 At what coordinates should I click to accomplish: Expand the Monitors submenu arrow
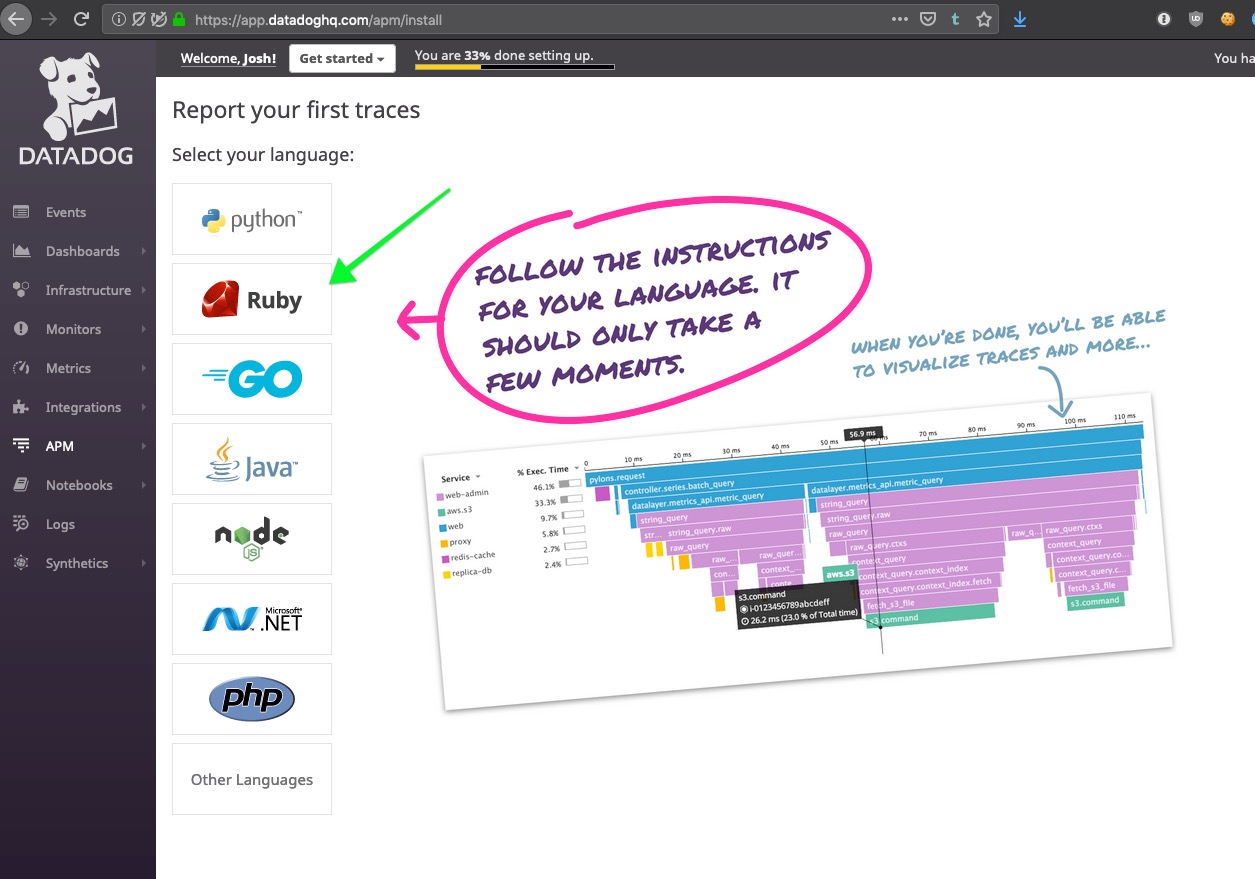pyautogui.click(x=144, y=329)
